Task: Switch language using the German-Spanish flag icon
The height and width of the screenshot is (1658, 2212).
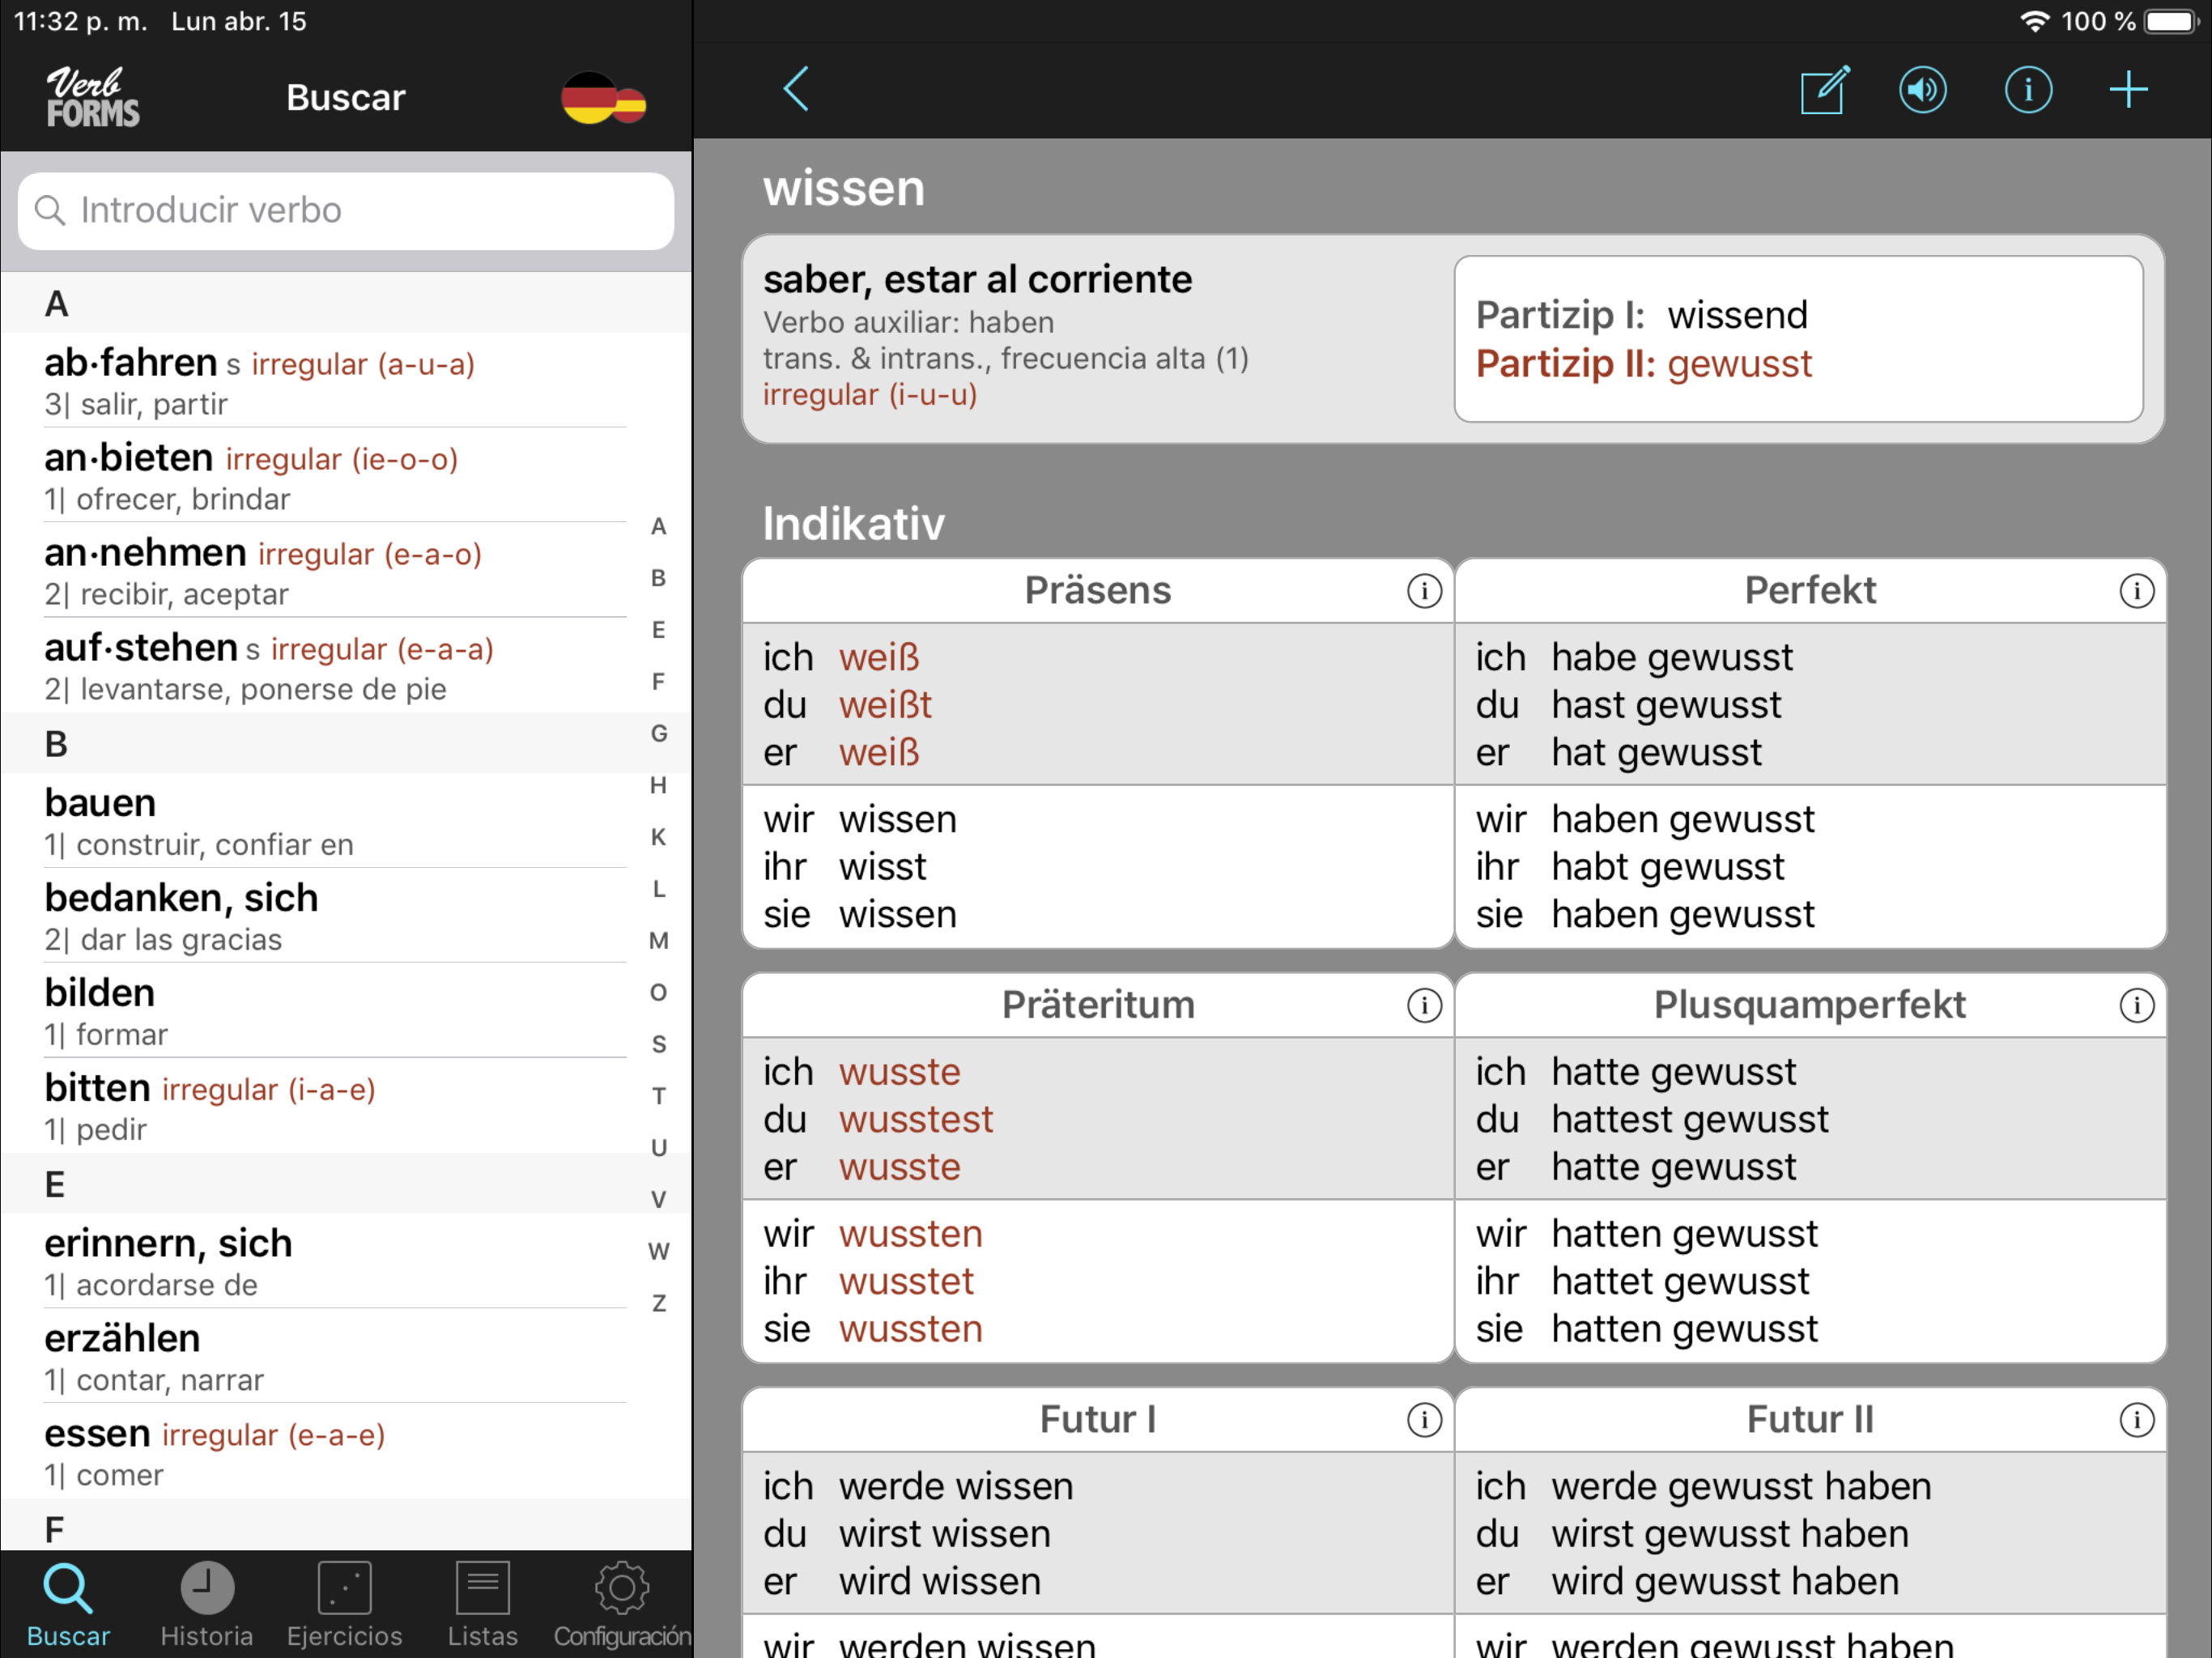Action: click(603, 98)
